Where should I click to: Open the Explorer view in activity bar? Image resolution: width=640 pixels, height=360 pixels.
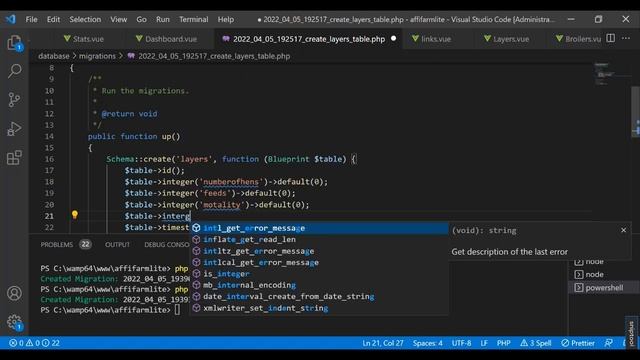click(14, 43)
